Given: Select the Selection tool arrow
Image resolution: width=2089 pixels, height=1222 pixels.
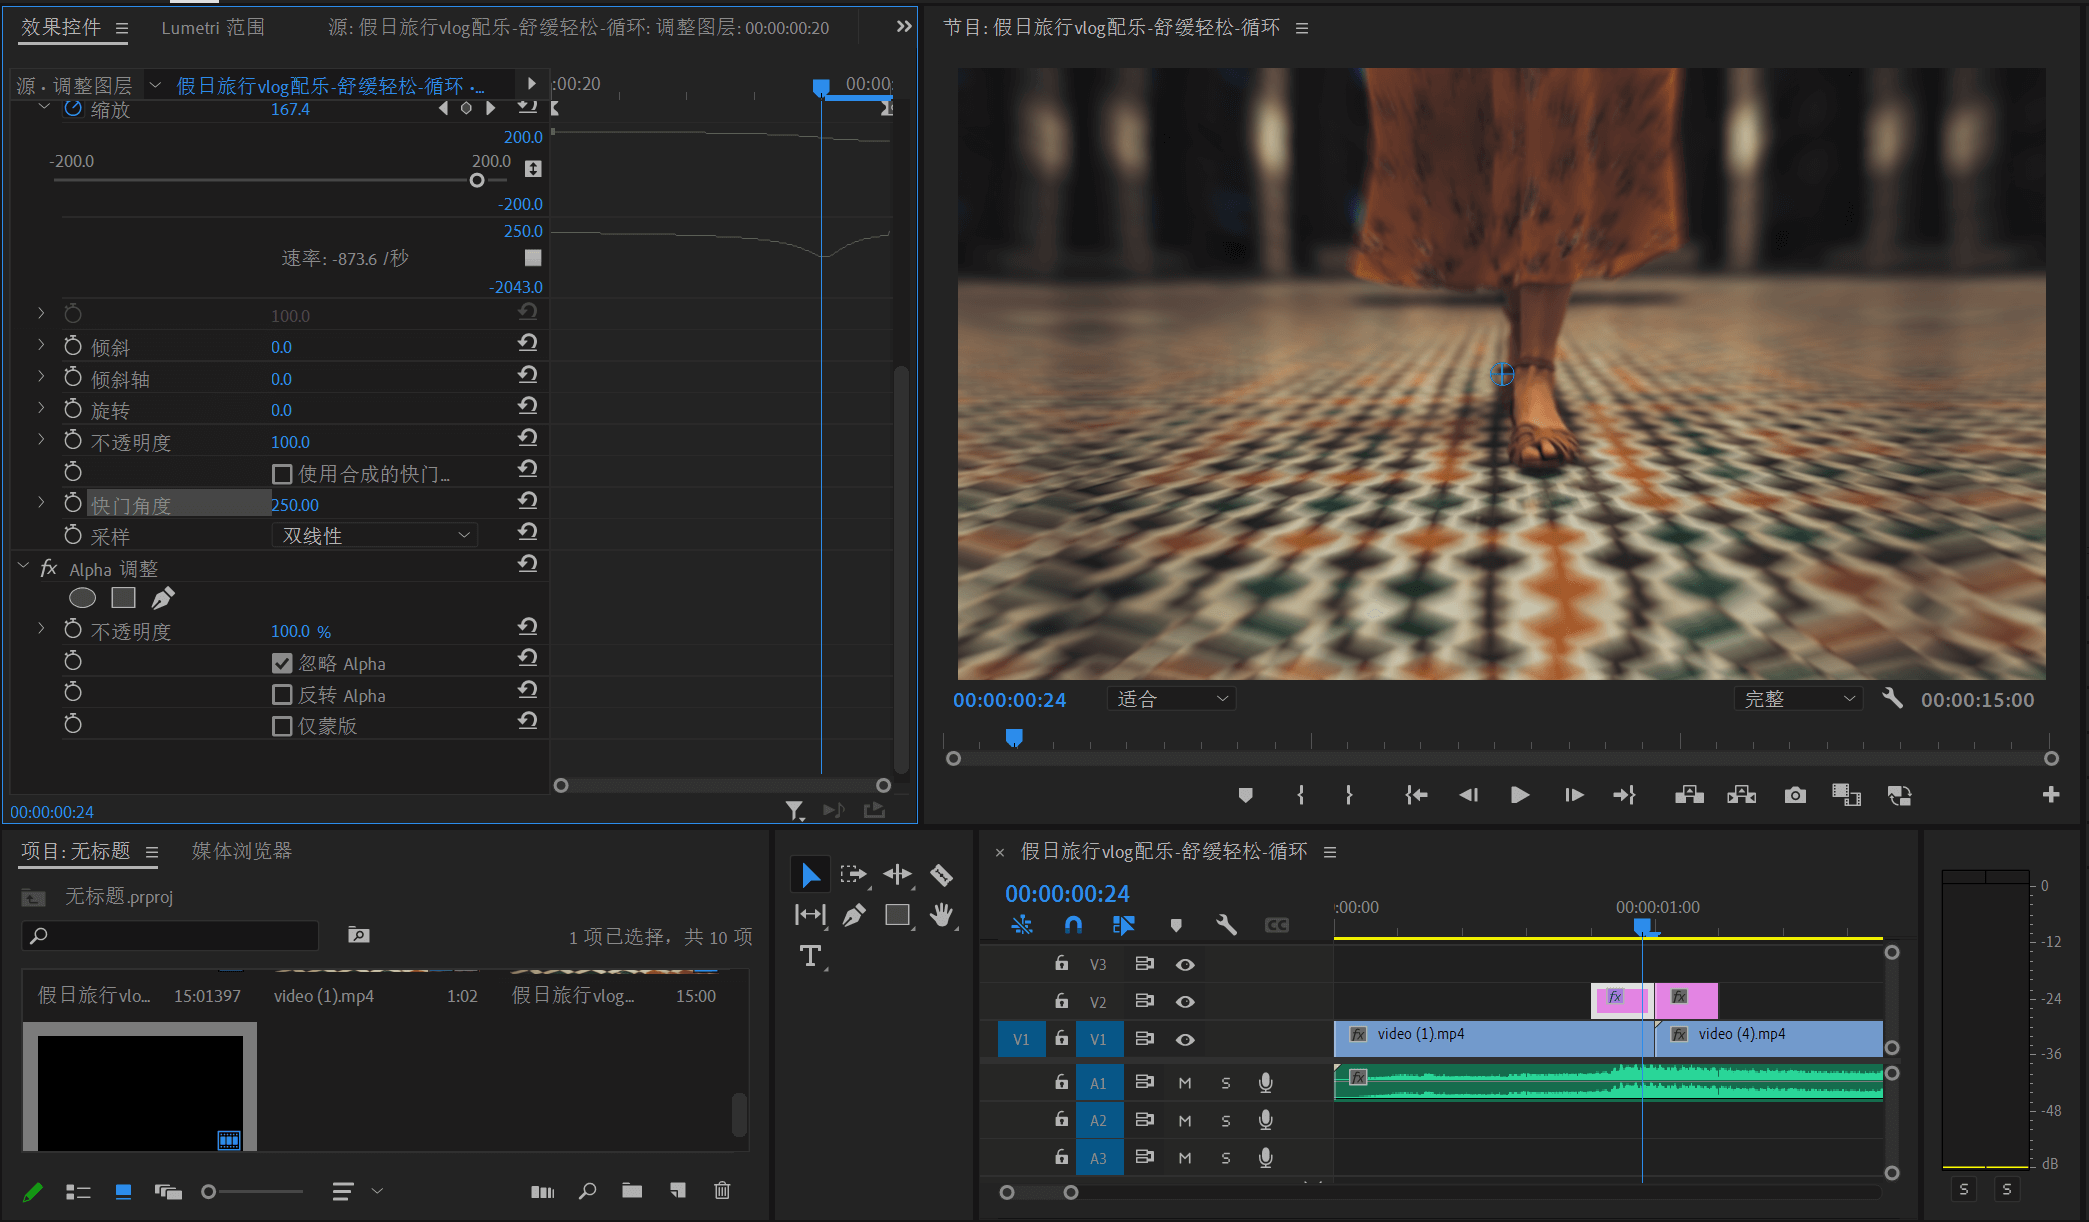Looking at the screenshot, I should (x=810, y=875).
